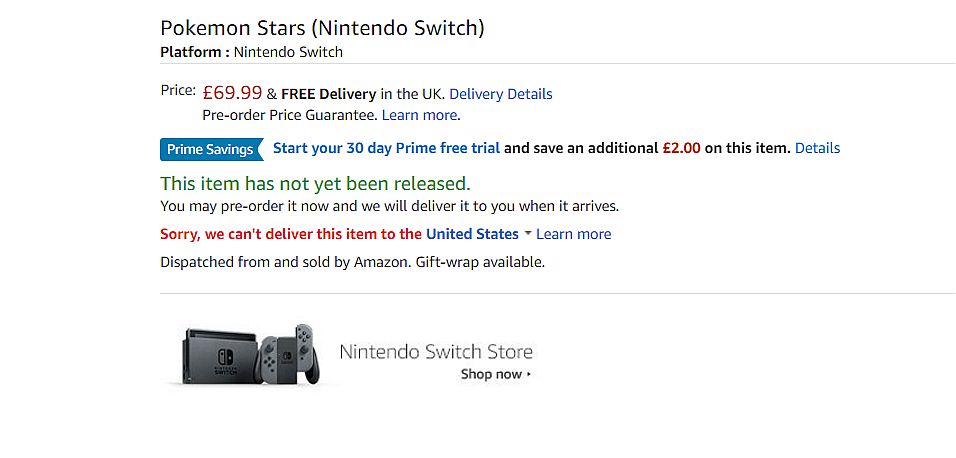Open Learn more after Pre-order Price Guarantee
Image resolution: width=956 pixels, height=458 pixels.
[419, 115]
